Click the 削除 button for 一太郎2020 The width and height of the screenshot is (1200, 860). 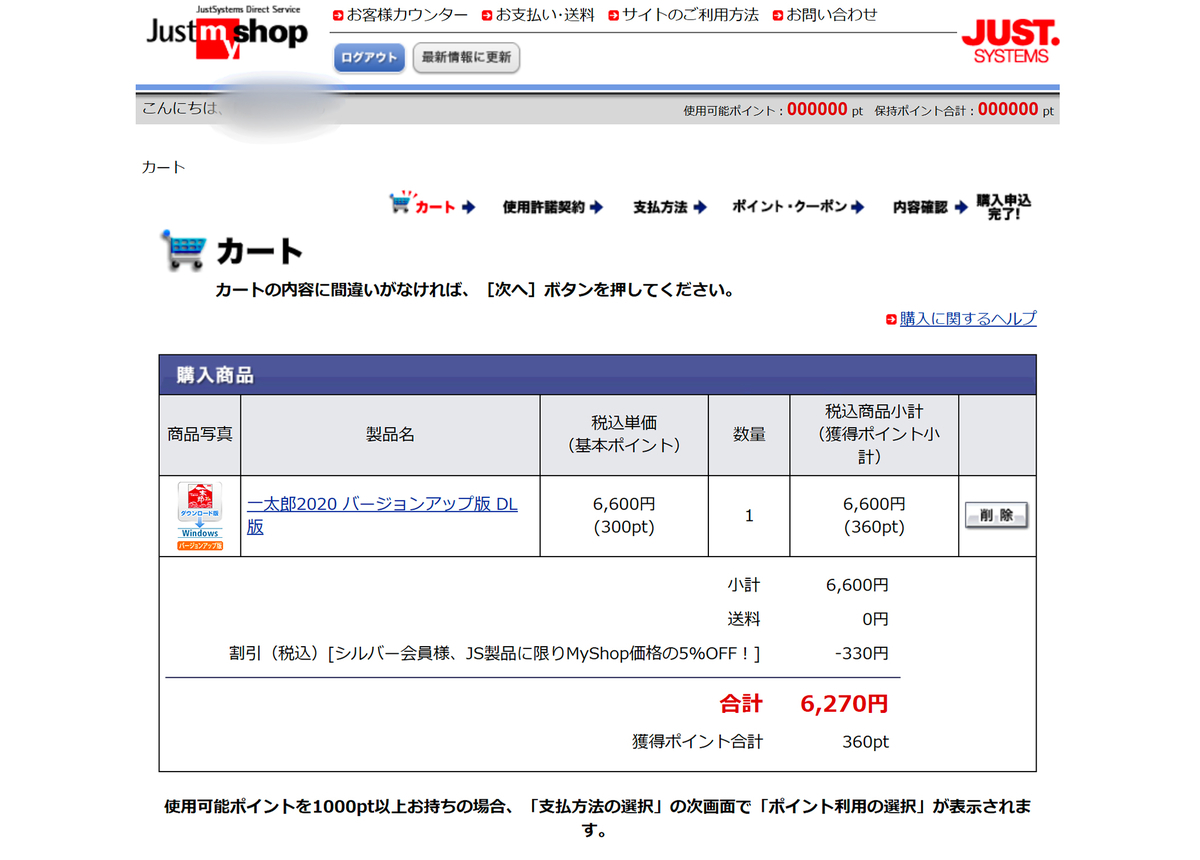pos(996,516)
